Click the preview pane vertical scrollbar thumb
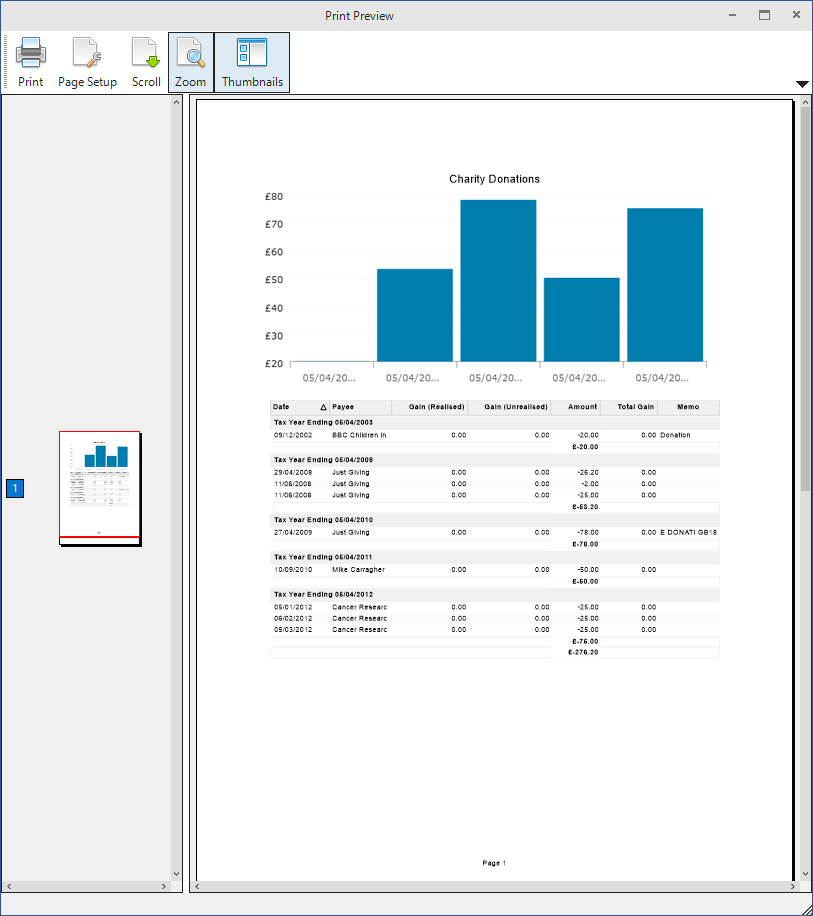The height and width of the screenshot is (916, 813). 805,300
